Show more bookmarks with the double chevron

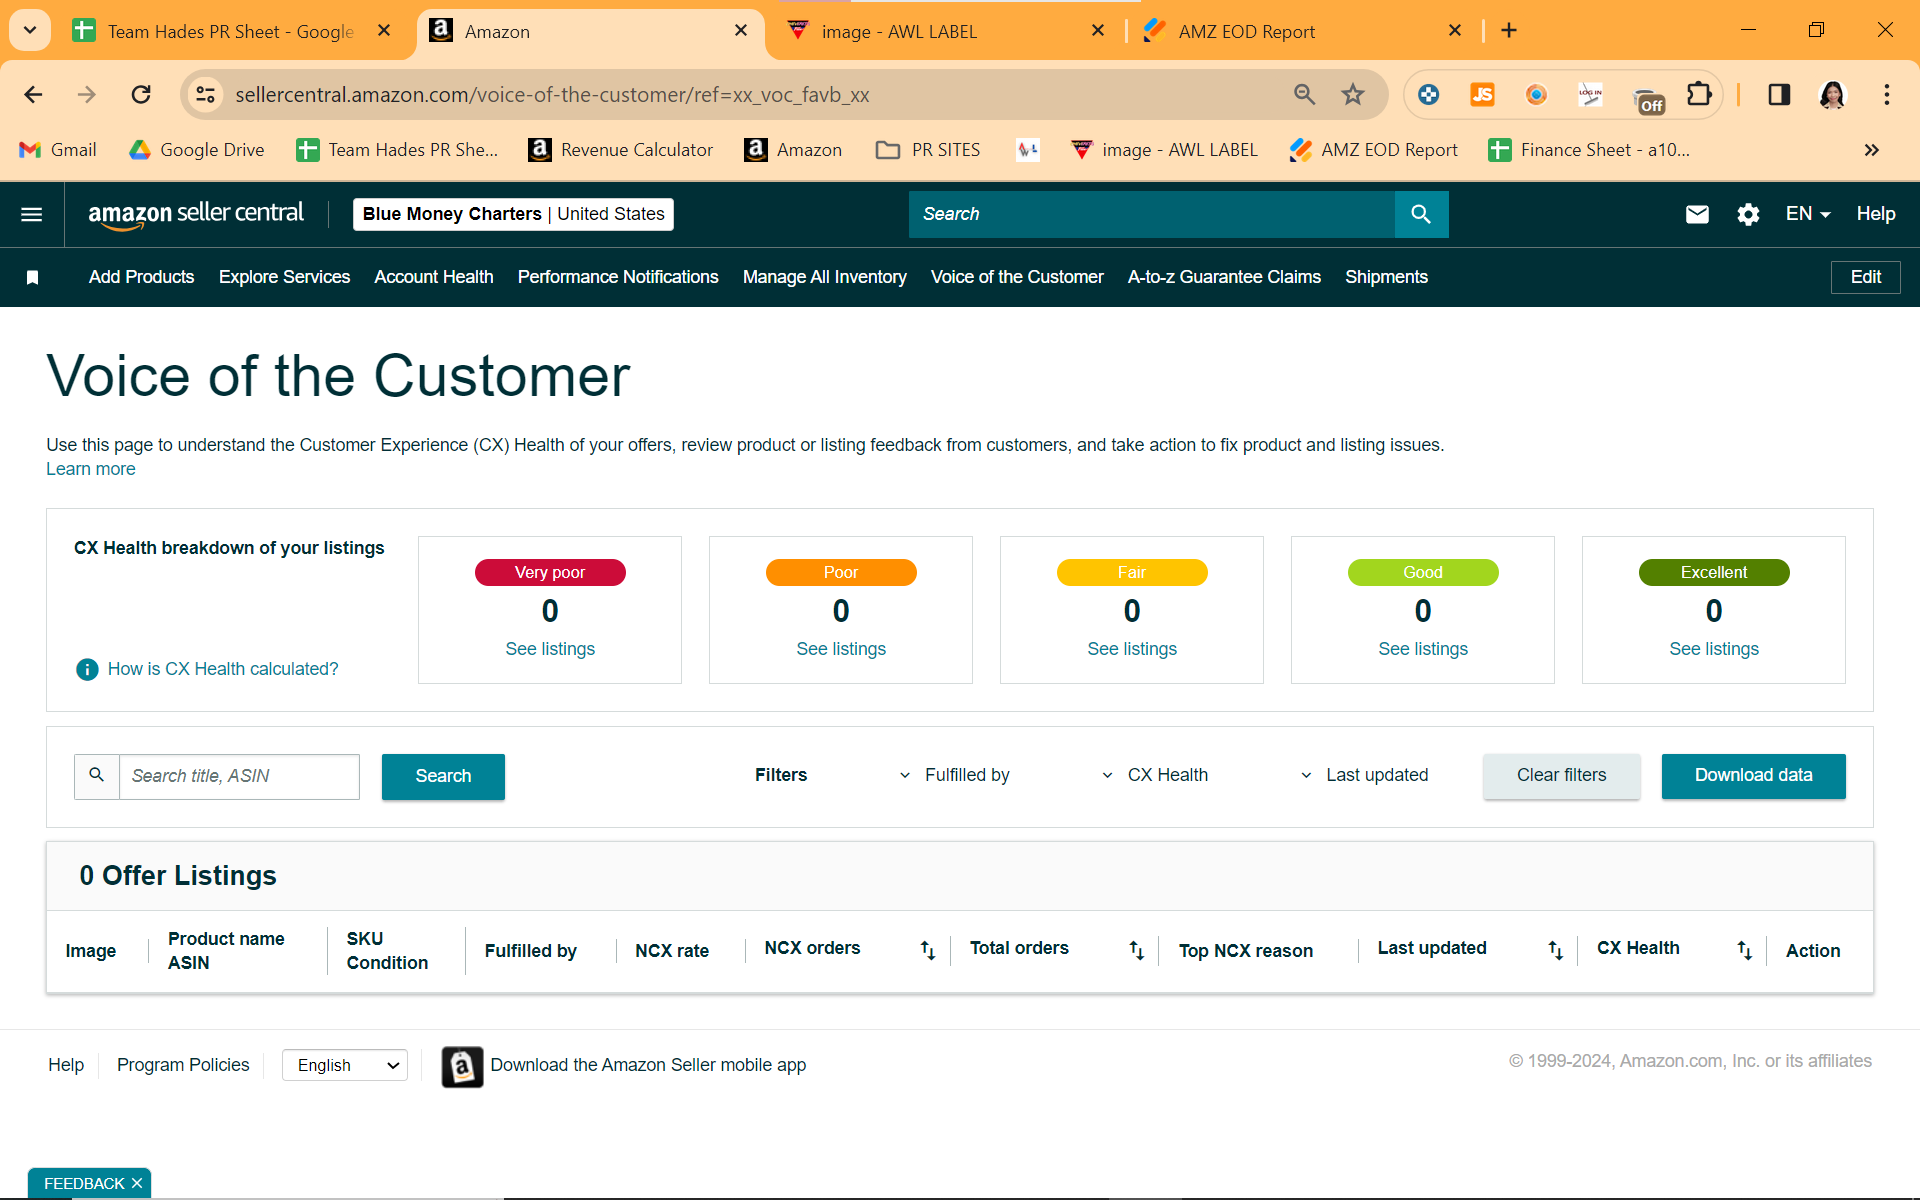pos(1871,150)
